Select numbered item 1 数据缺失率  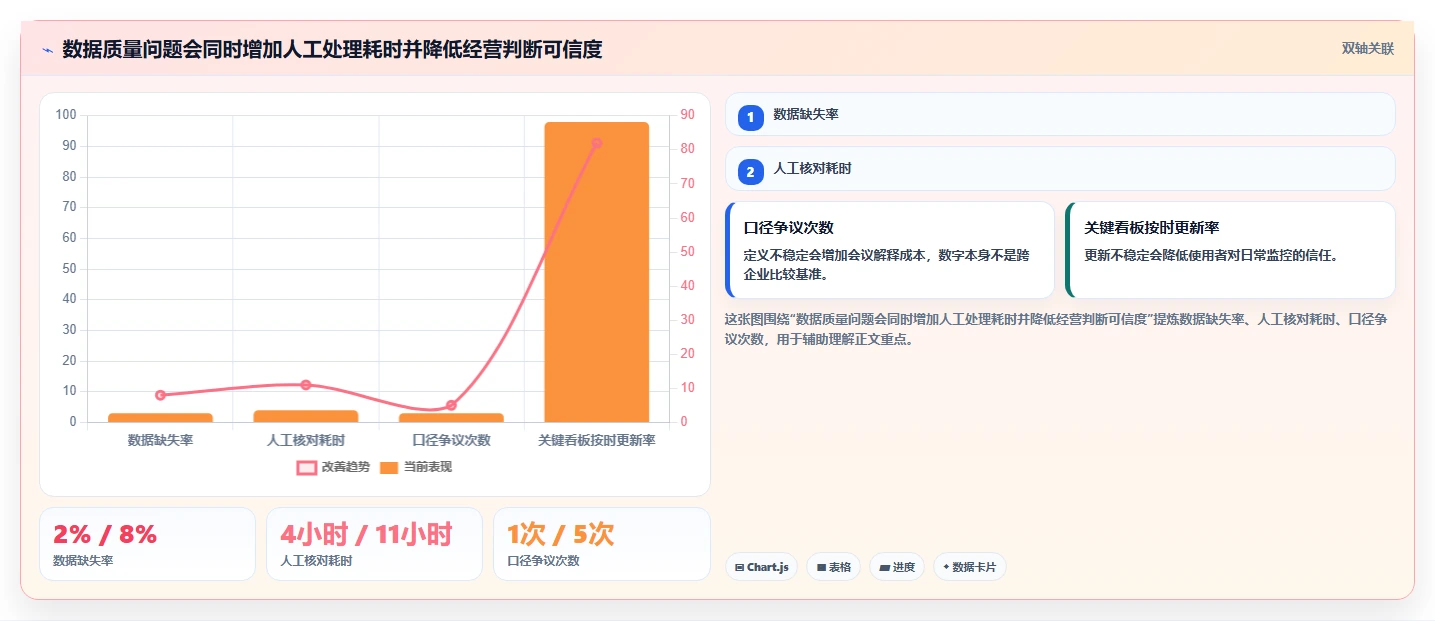1060,114
